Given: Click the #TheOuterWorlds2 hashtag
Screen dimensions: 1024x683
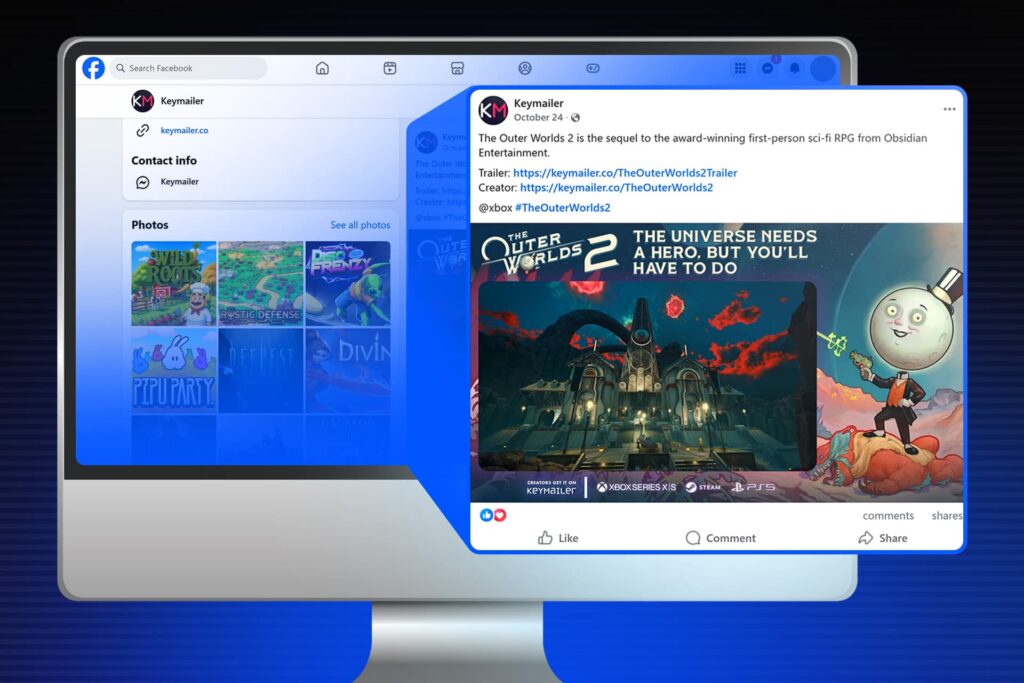Looking at the screenshot, I should pyautogui.click(x=563, y=208).
